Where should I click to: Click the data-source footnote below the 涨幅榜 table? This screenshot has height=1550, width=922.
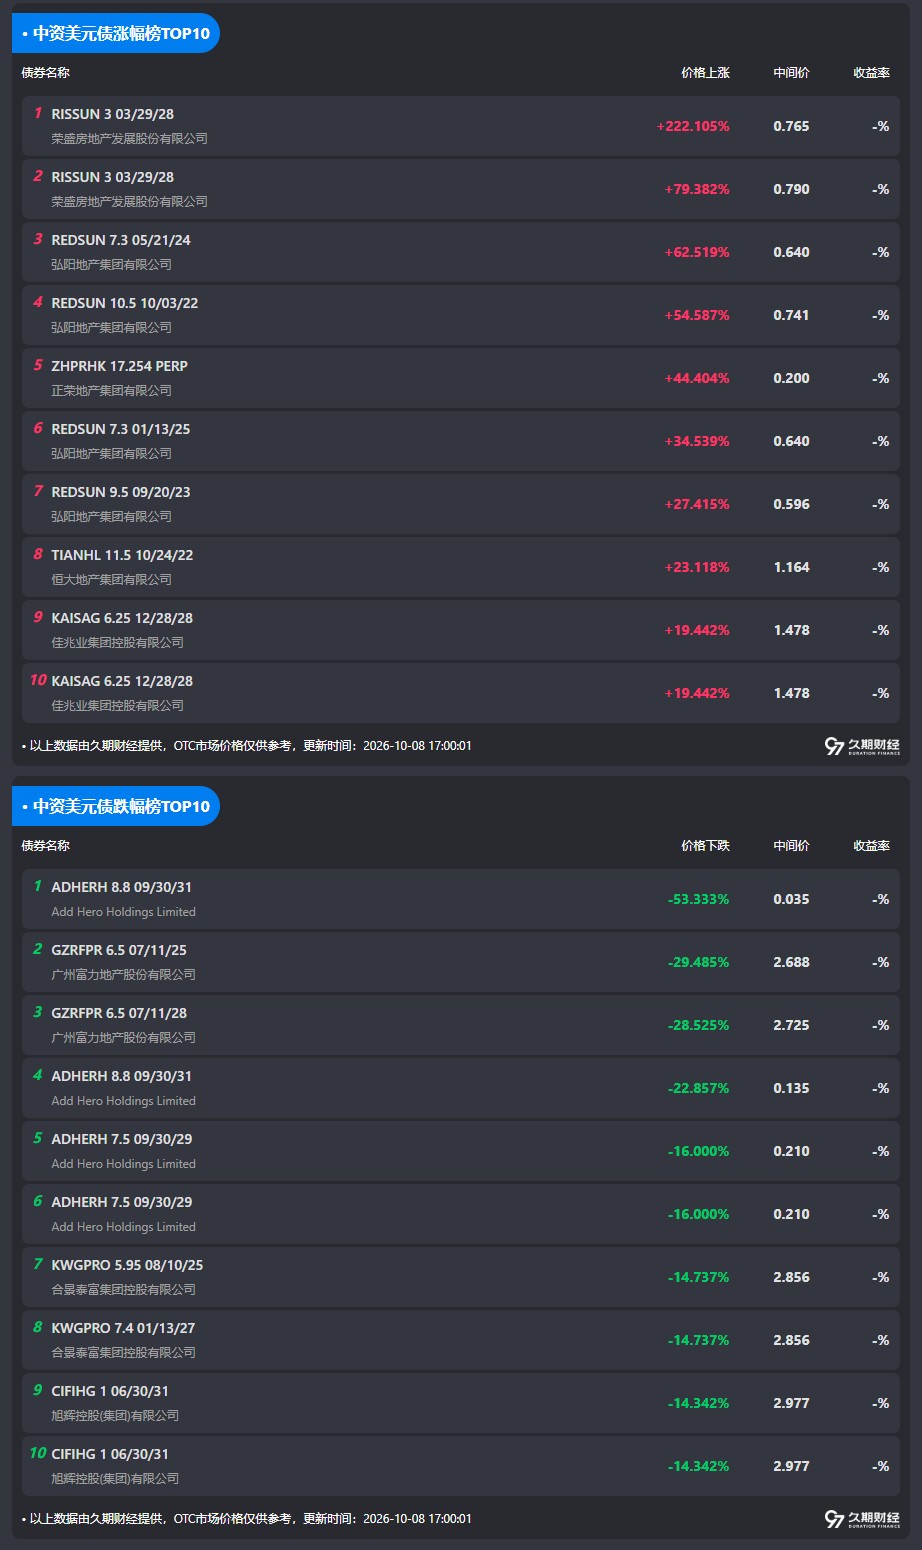[247, 746]
